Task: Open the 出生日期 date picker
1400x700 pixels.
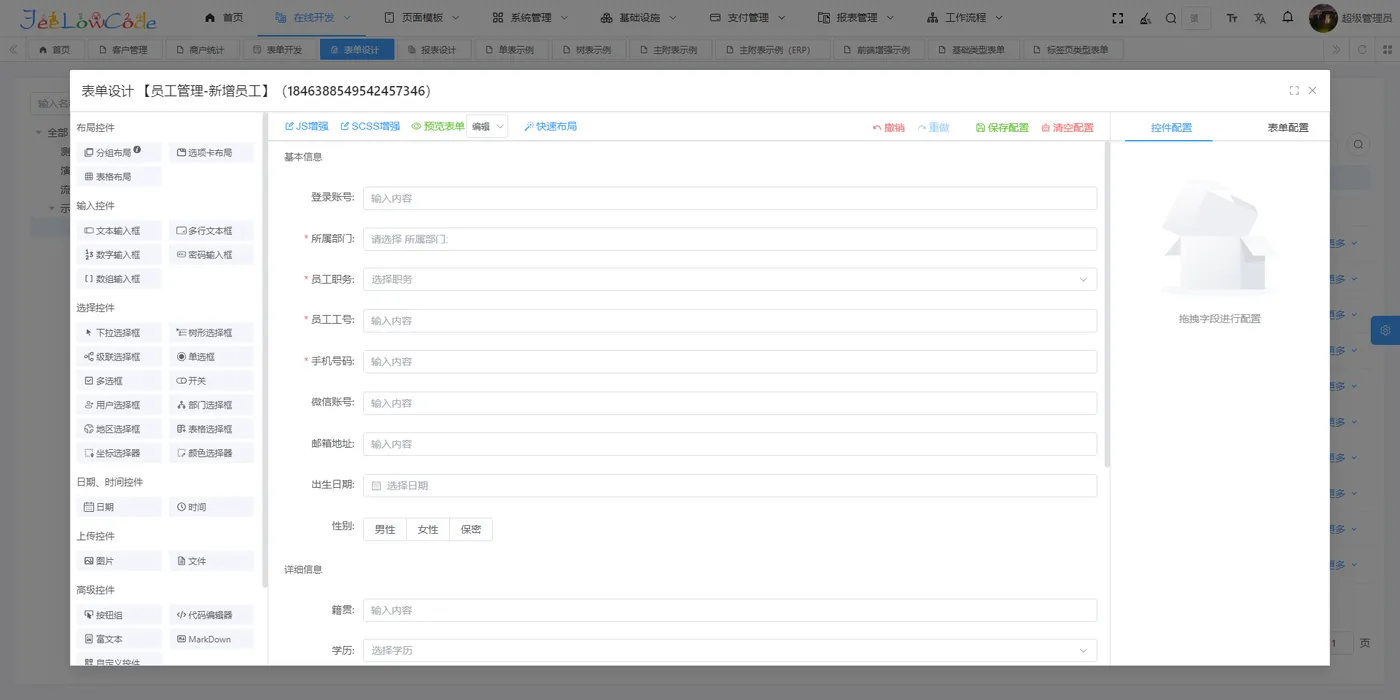Action: tap(730, 485)
